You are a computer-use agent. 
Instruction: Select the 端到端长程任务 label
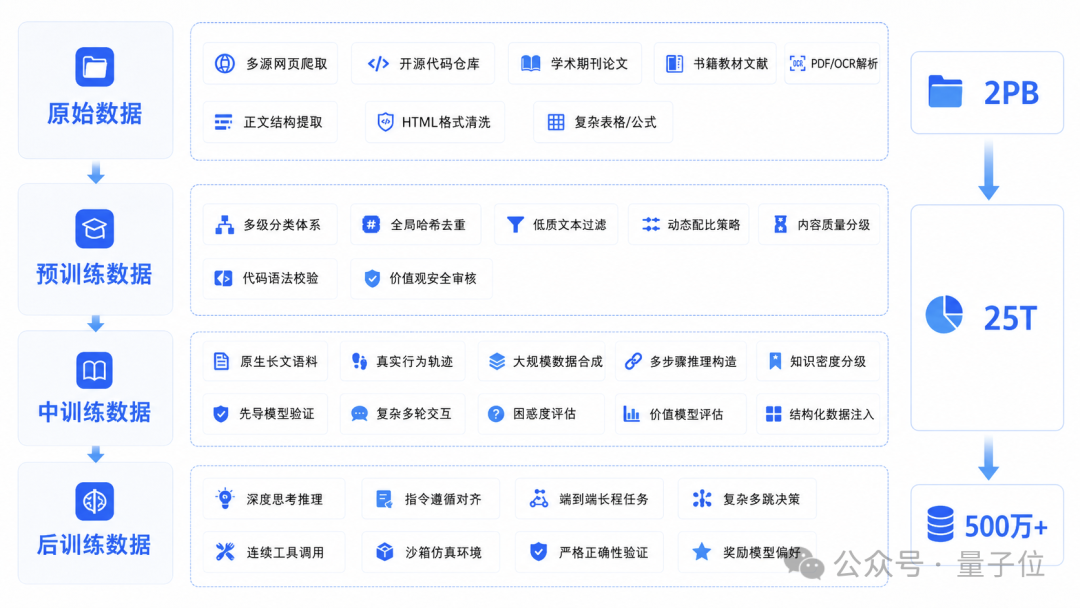603,499
